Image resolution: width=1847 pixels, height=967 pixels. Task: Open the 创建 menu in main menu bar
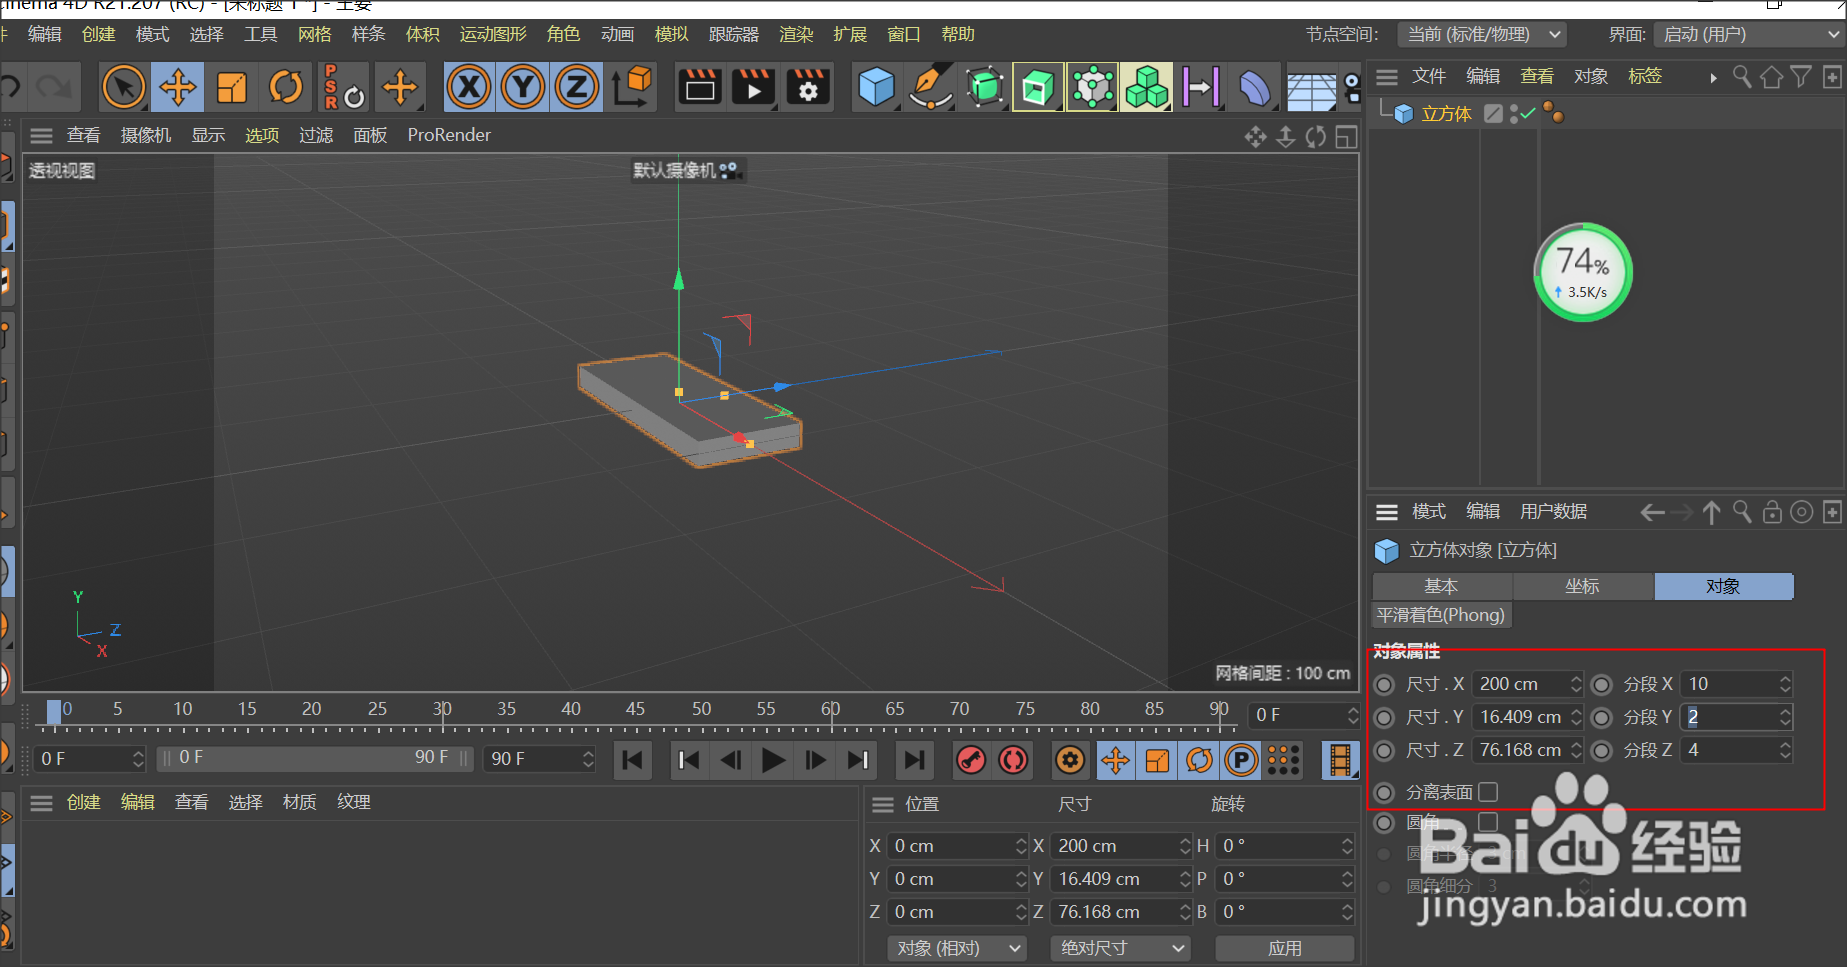tap(99, 34)
